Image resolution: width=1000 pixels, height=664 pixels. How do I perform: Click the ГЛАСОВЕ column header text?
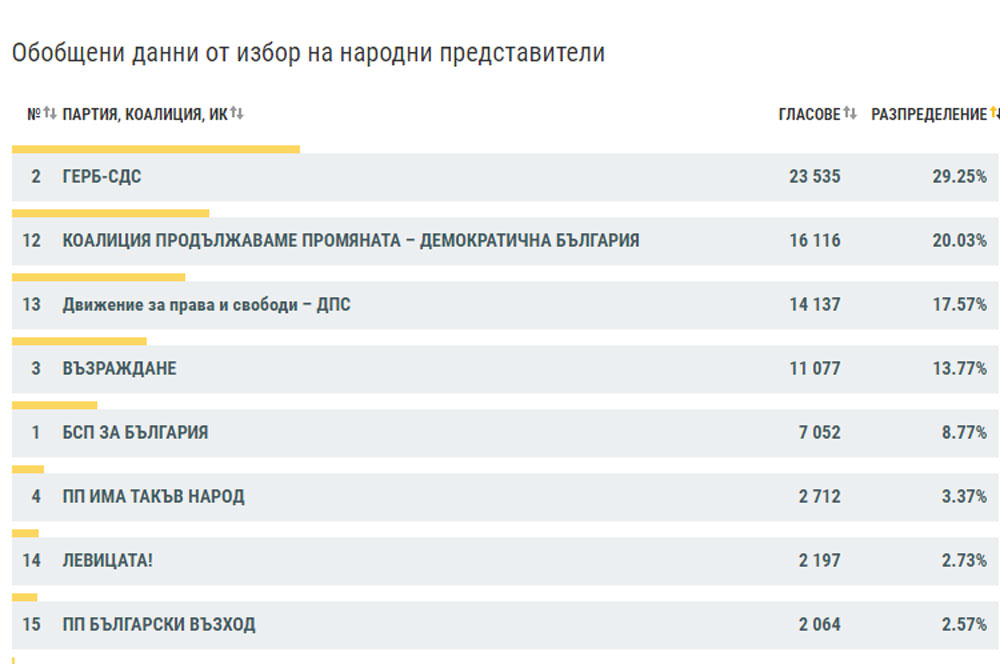tap(809, 115)
